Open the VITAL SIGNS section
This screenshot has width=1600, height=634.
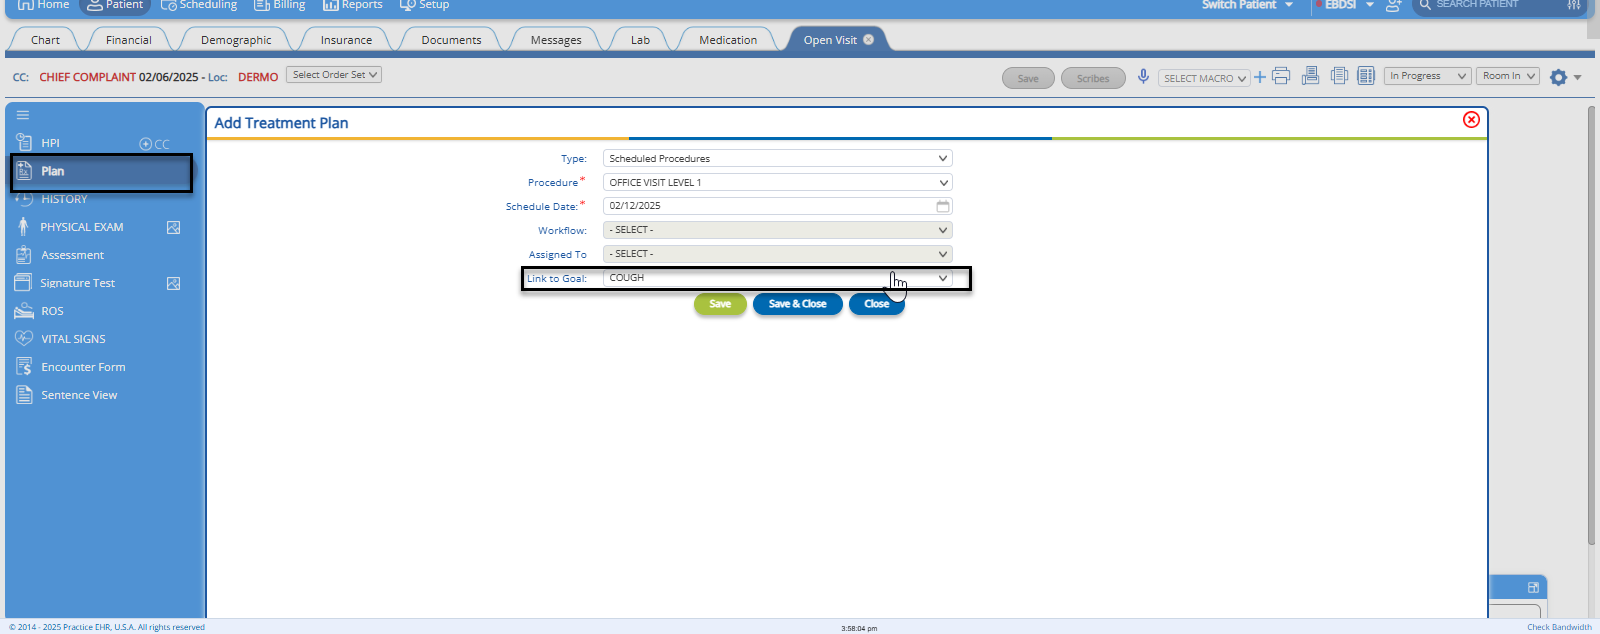tap(73, 339)
